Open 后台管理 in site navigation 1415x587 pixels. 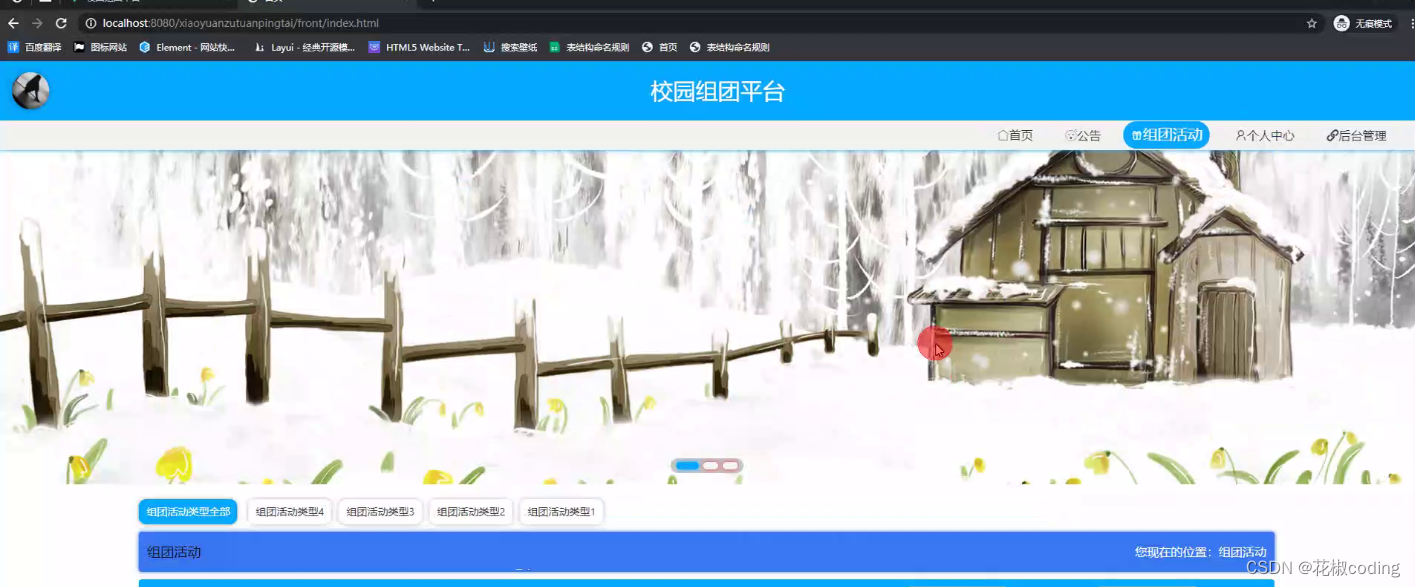pyautogui.click(x=1356, y=136)
